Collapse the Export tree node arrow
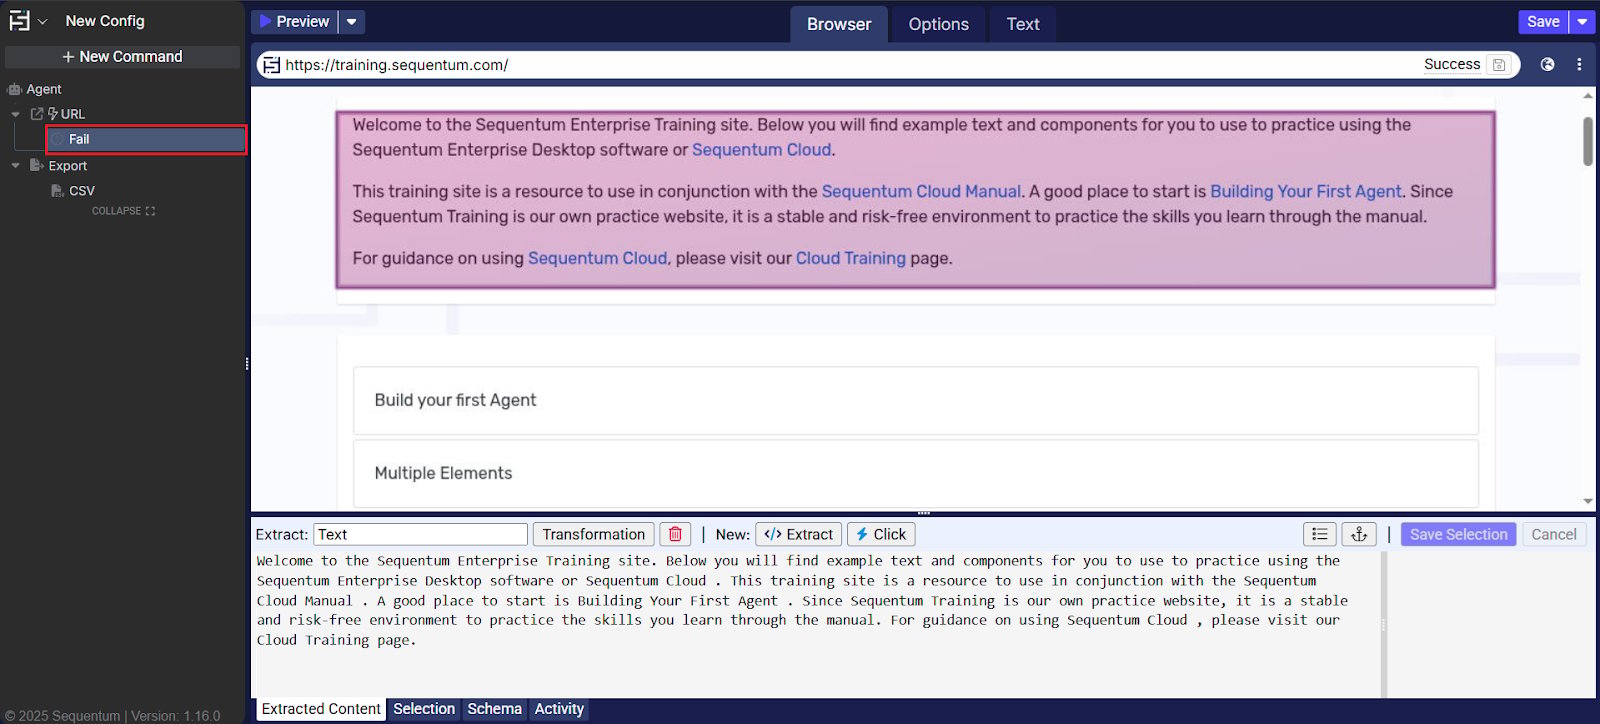This screenshot has height=724, width=1600. pyautogui.click(x=15, y=166)
